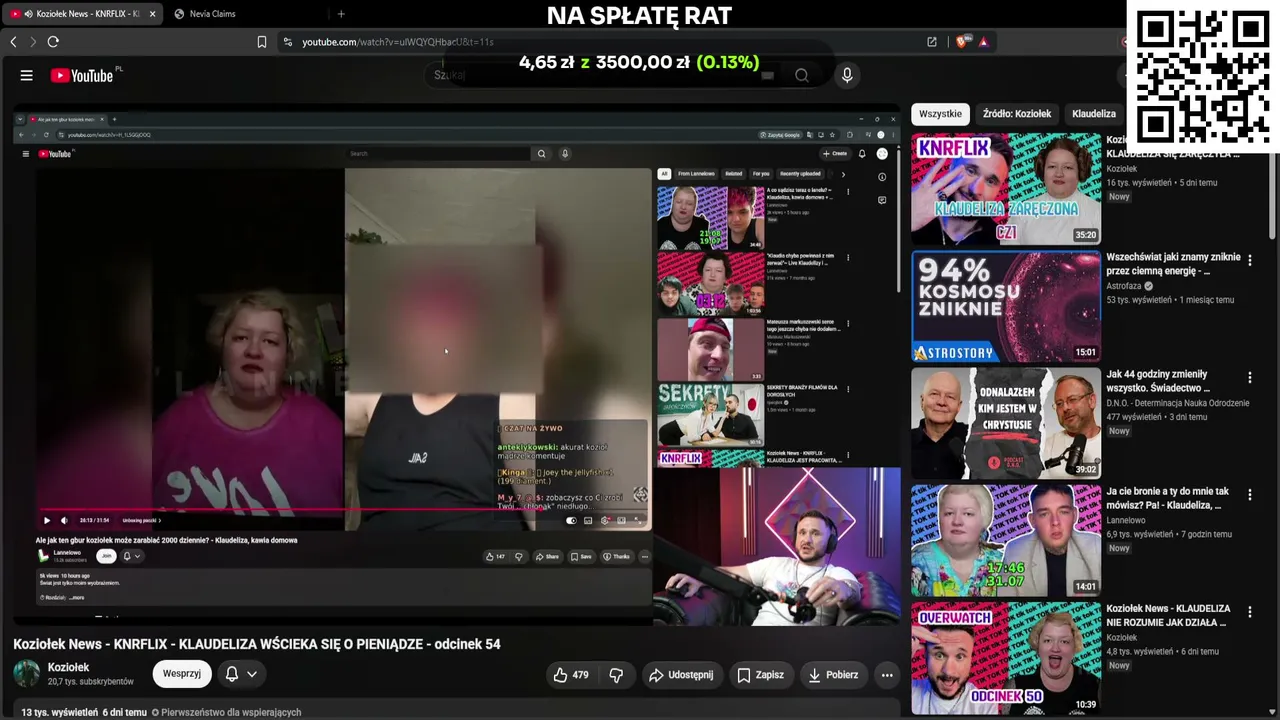Open the Koziołek channel name link under the title

coord(68,667)
